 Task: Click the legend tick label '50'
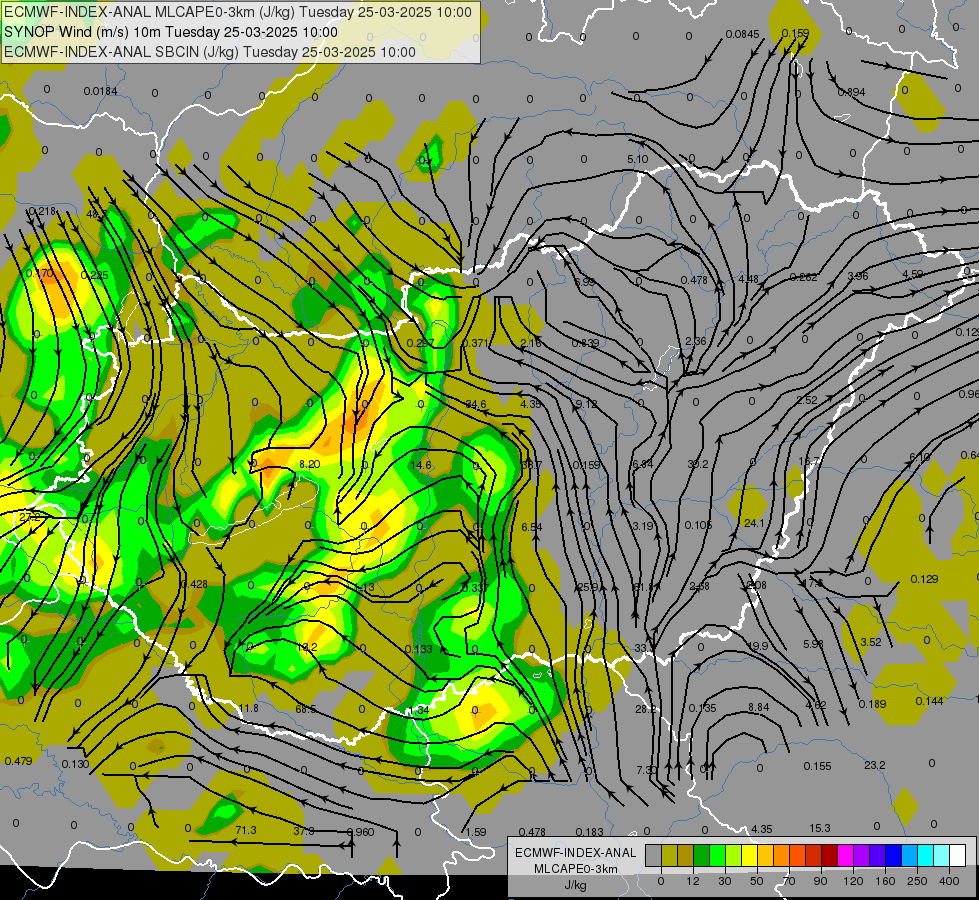(x=757, y=881)
